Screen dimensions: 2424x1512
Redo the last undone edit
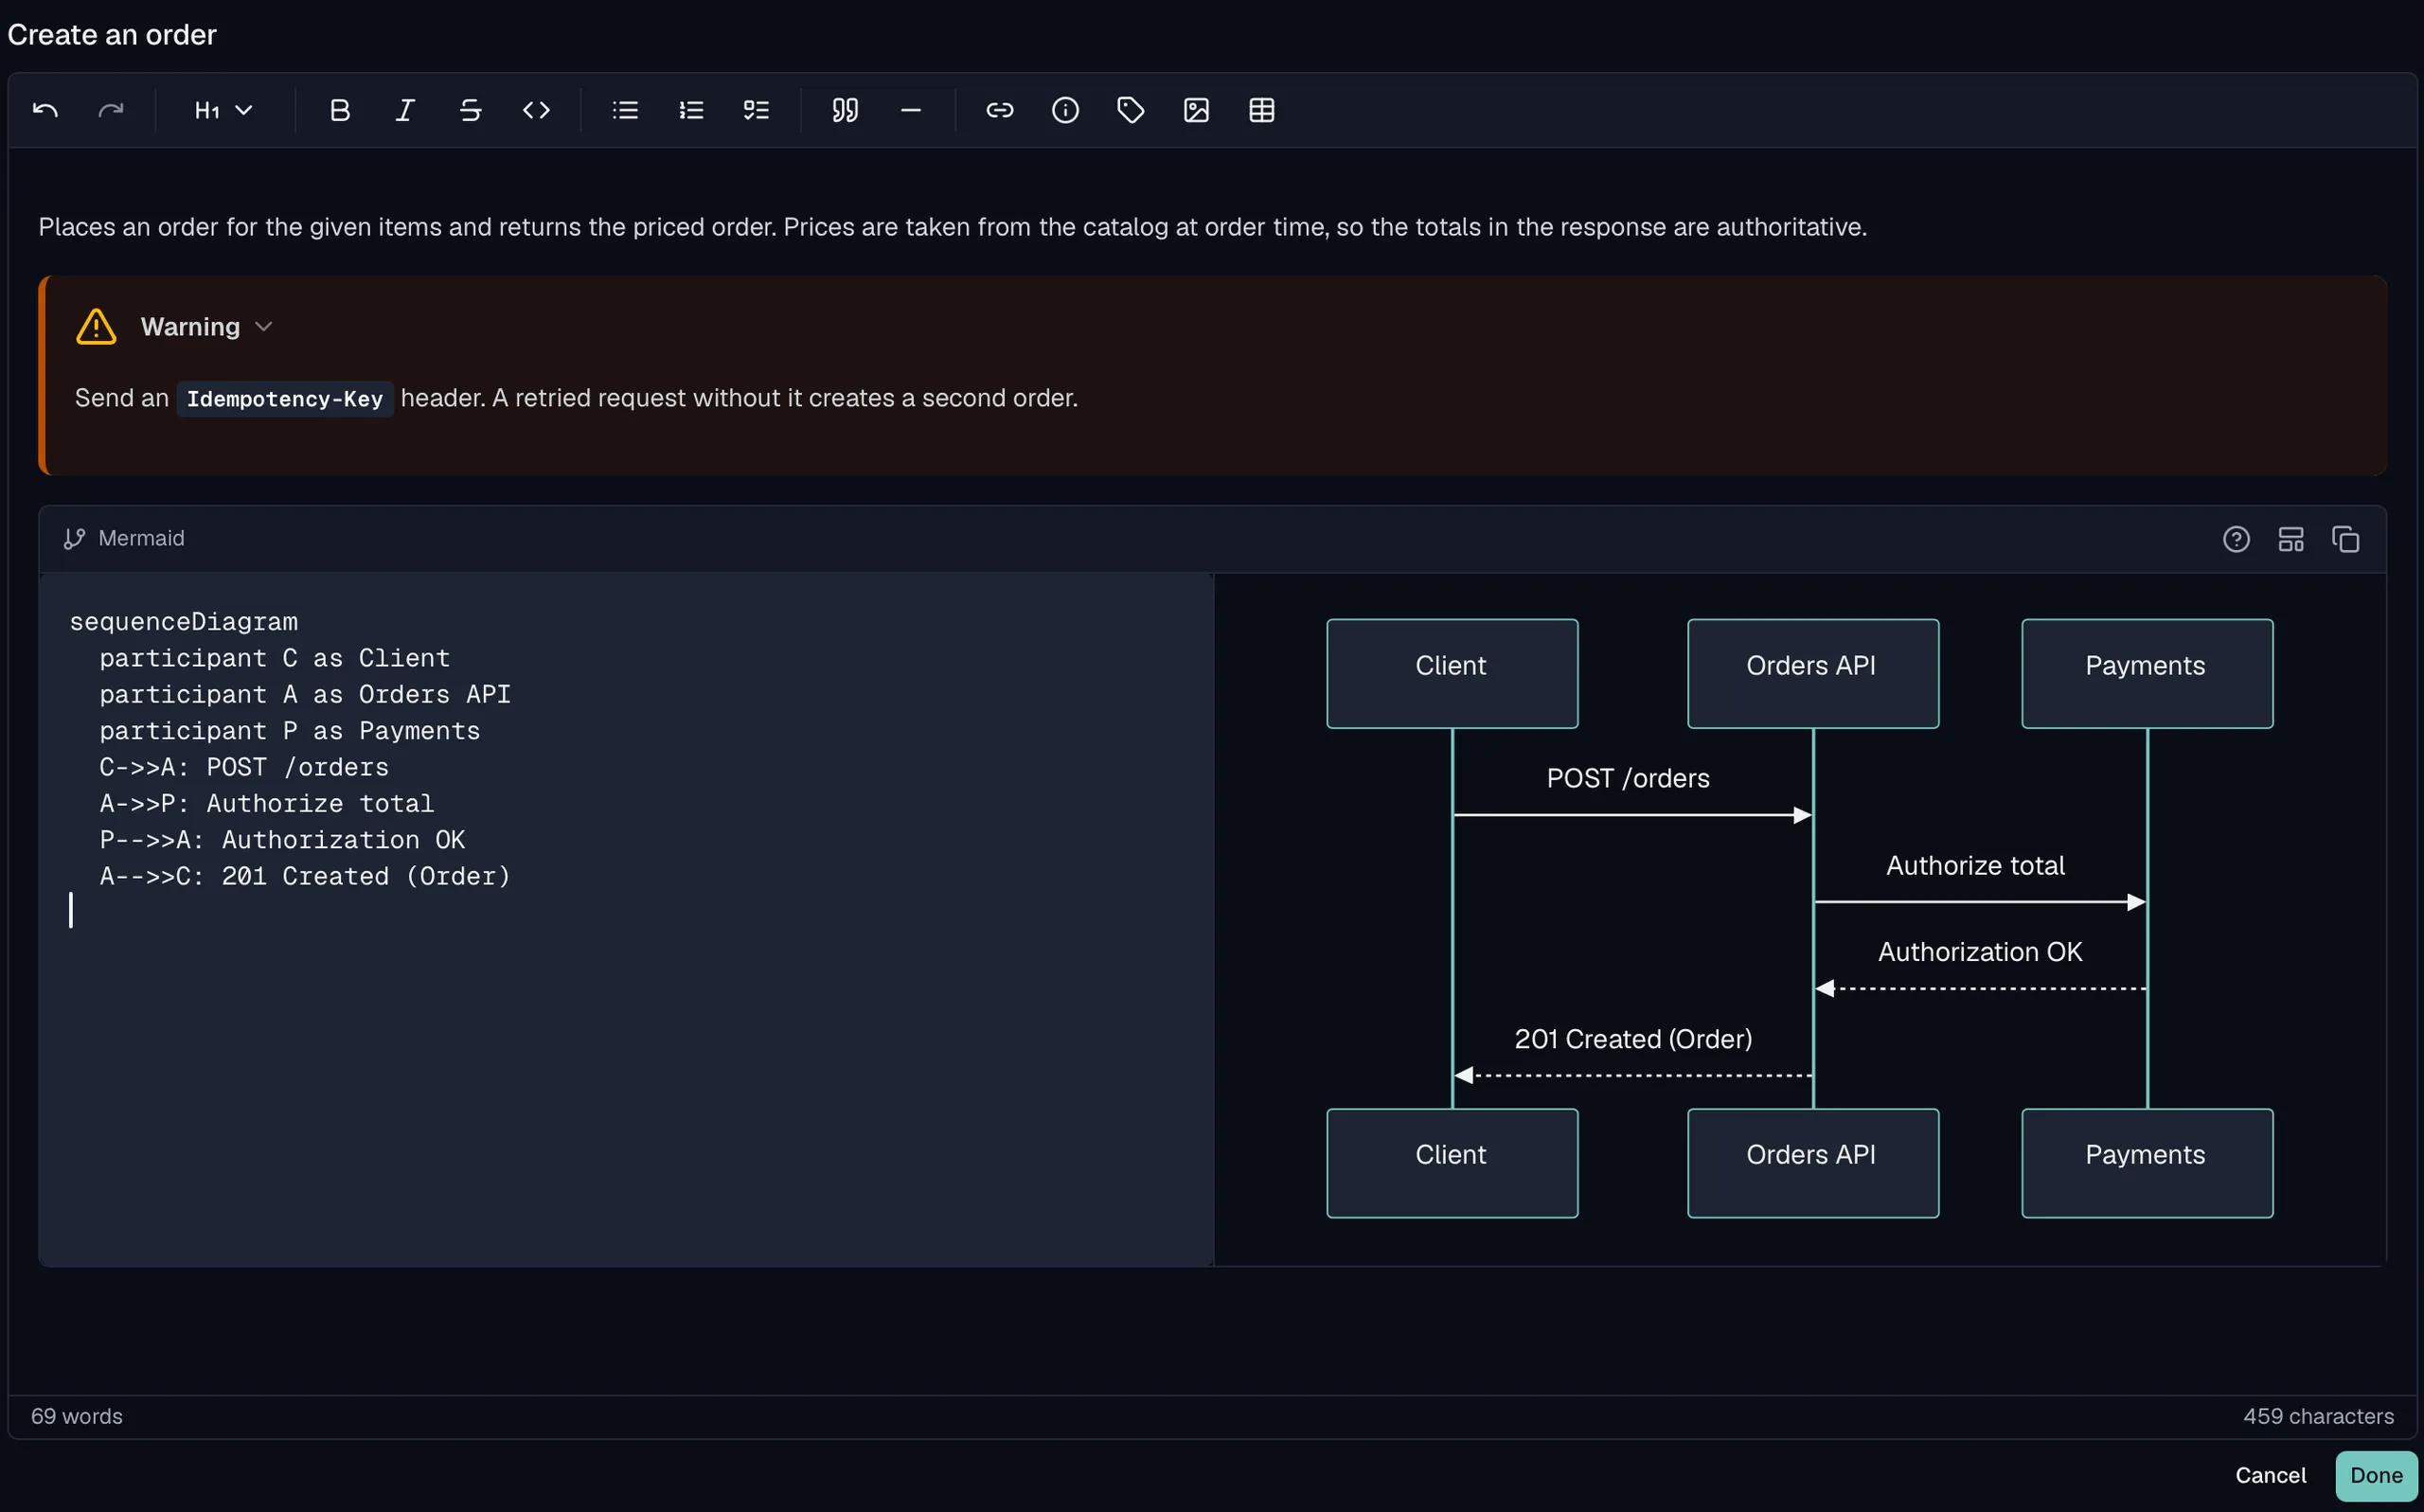[x=111, y=110]
